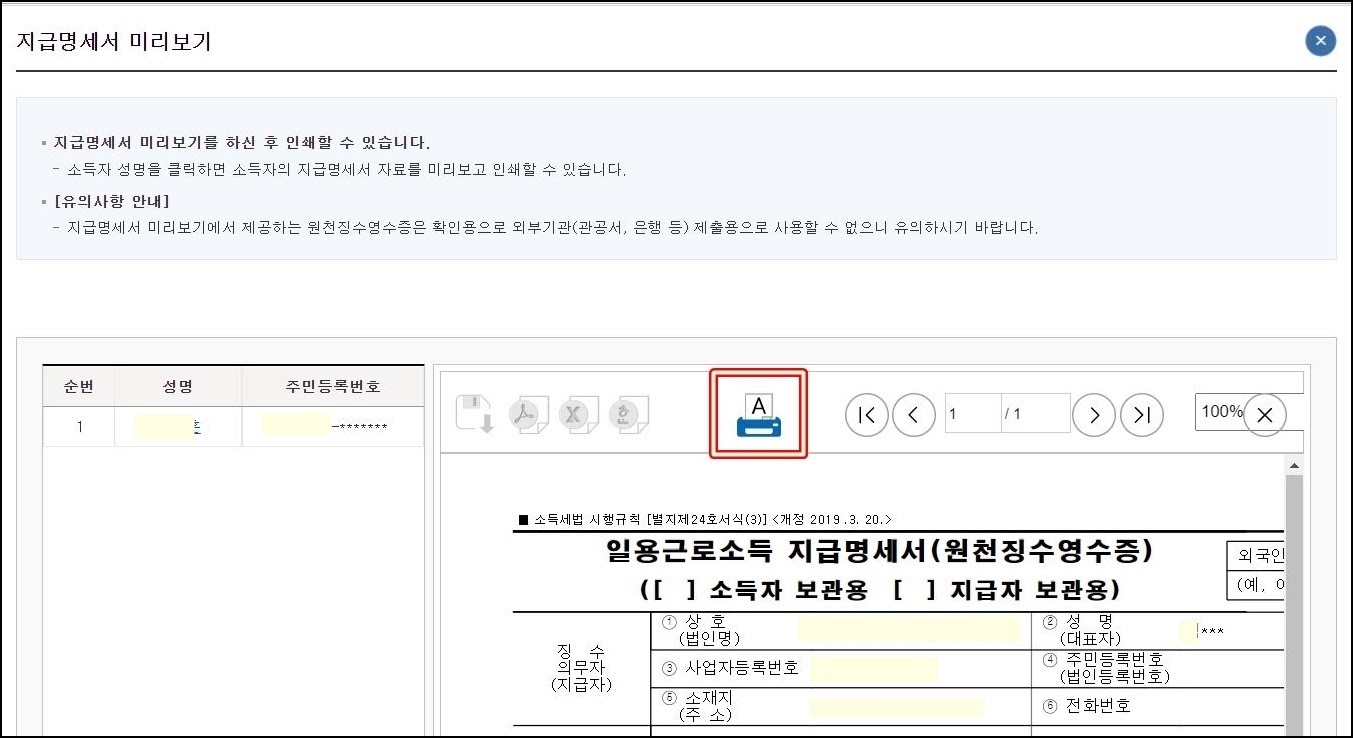Click the 징수의무자 (지급자) cell

[581, 668]
